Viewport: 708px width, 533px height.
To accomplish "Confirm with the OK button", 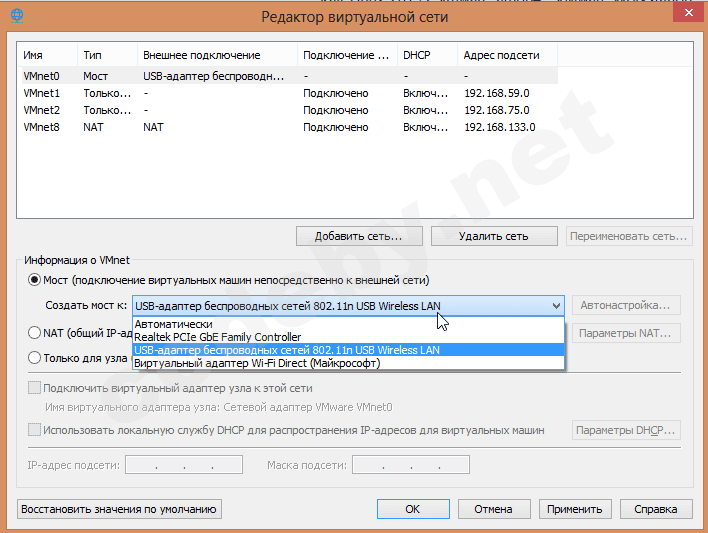I will (413, 509).
